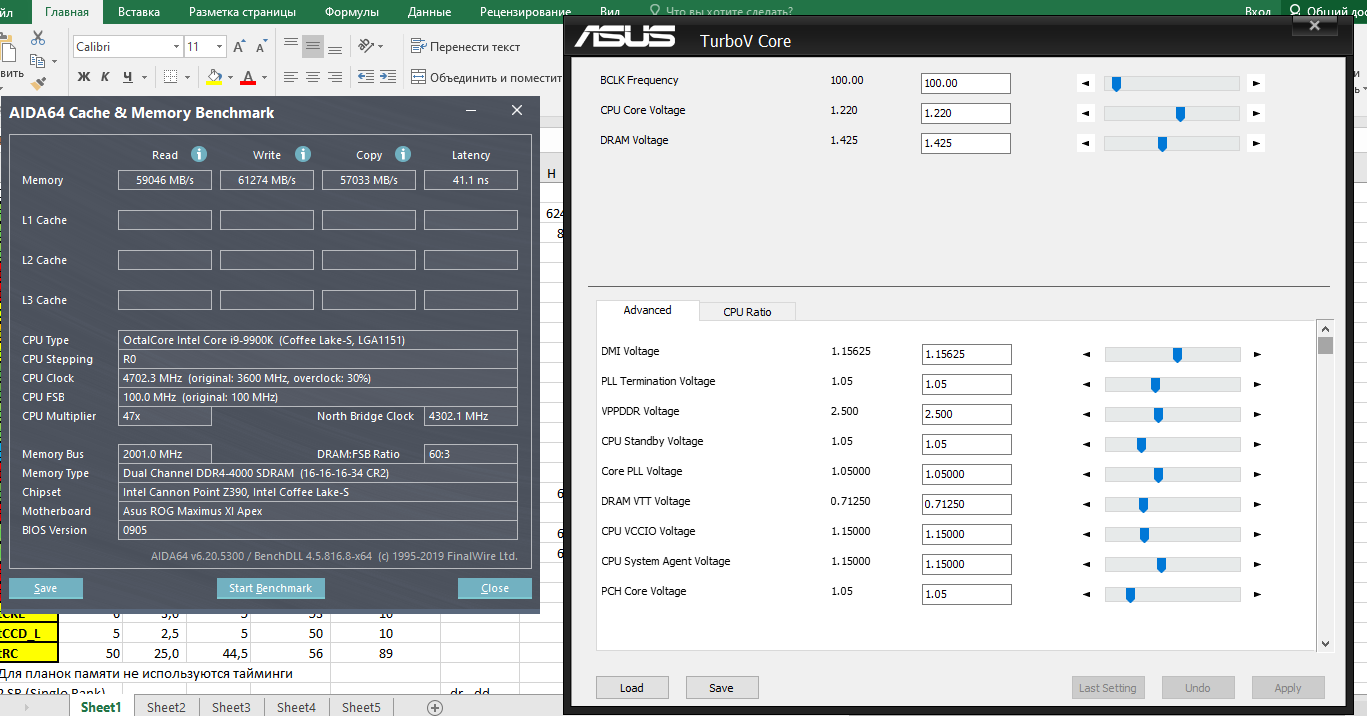
Task: Click CPU VCCIO Voltage input field
Action: coord(966,534)
